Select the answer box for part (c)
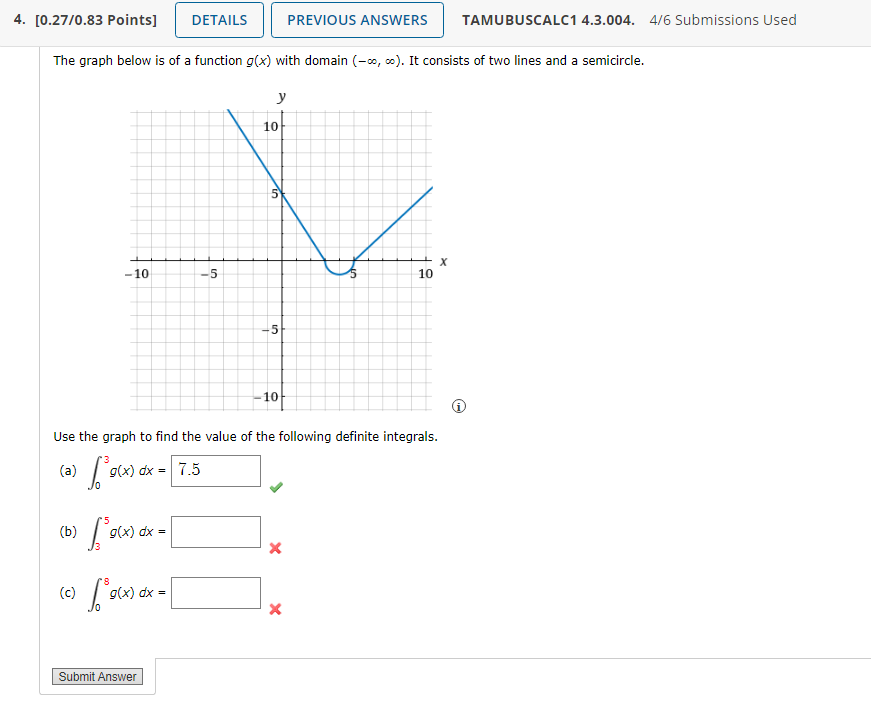Screen dimensions: 871x703 [216, 593]
